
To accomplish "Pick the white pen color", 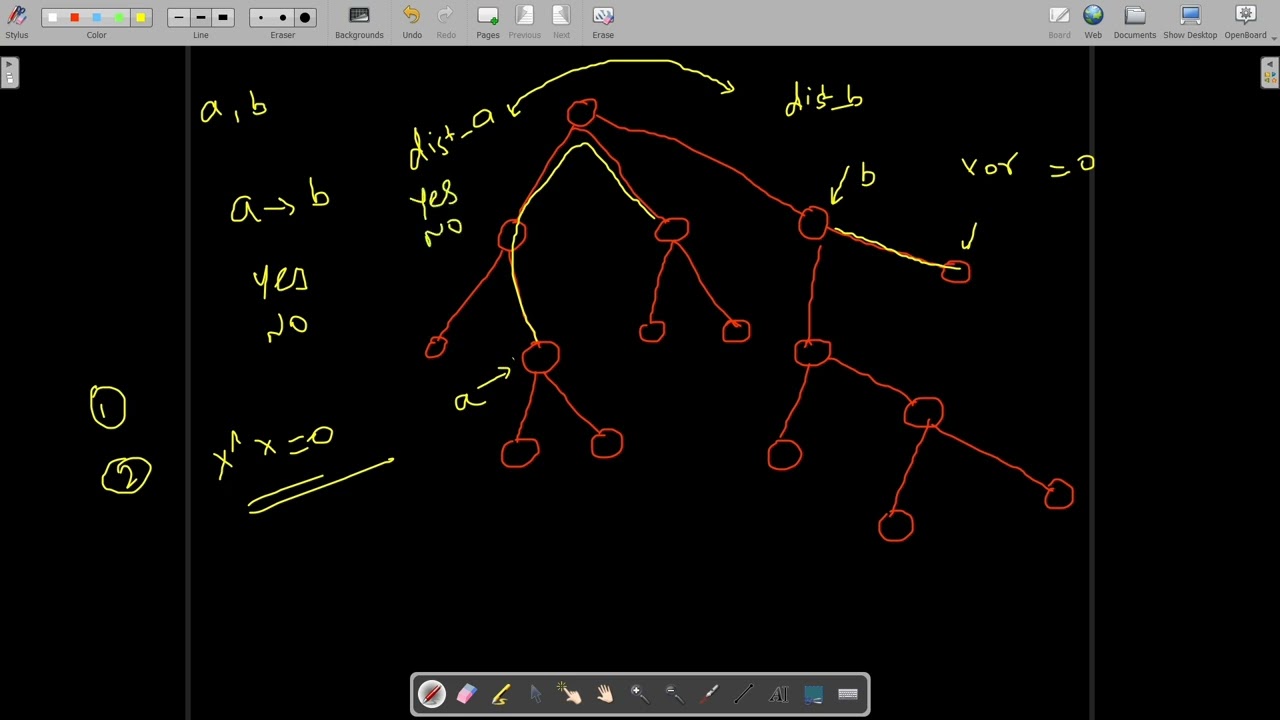I will pyautogui.click(x=52, y=17).
